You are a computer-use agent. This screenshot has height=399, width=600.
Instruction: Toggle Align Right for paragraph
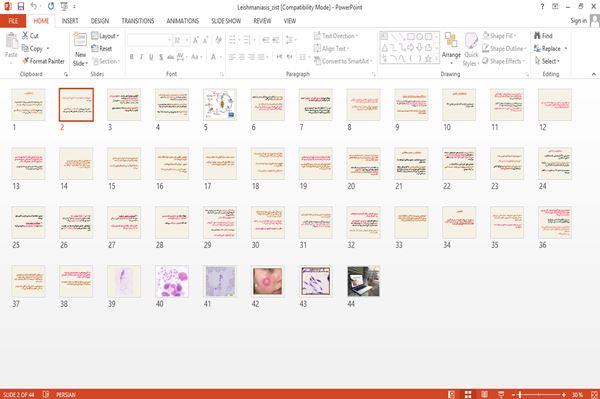click(x=251, y=57)
